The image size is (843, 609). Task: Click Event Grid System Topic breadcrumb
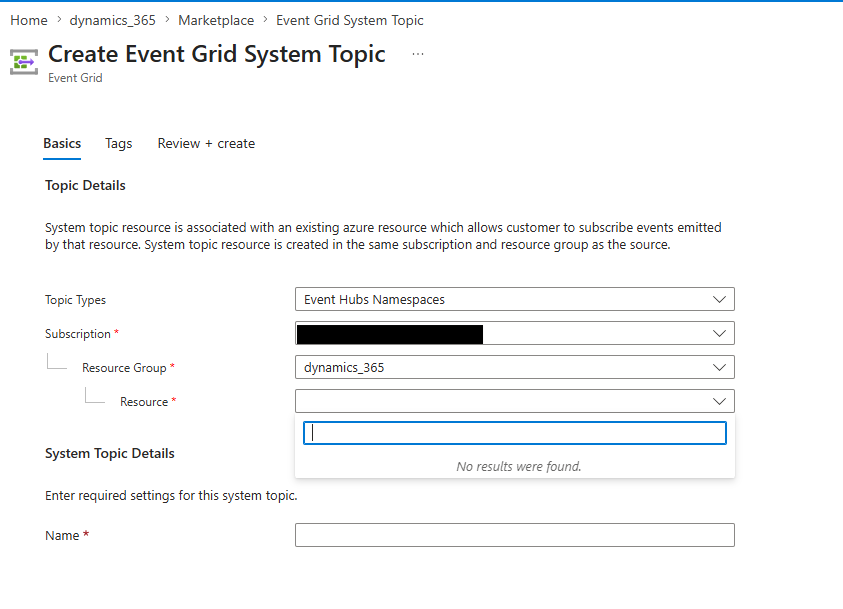click(349, 20)
